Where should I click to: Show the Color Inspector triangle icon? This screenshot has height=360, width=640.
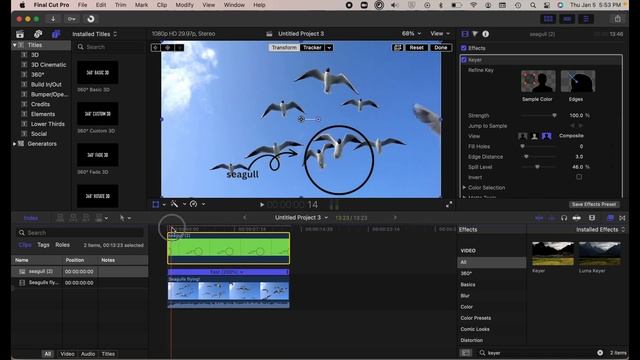[x=475, y=34]
